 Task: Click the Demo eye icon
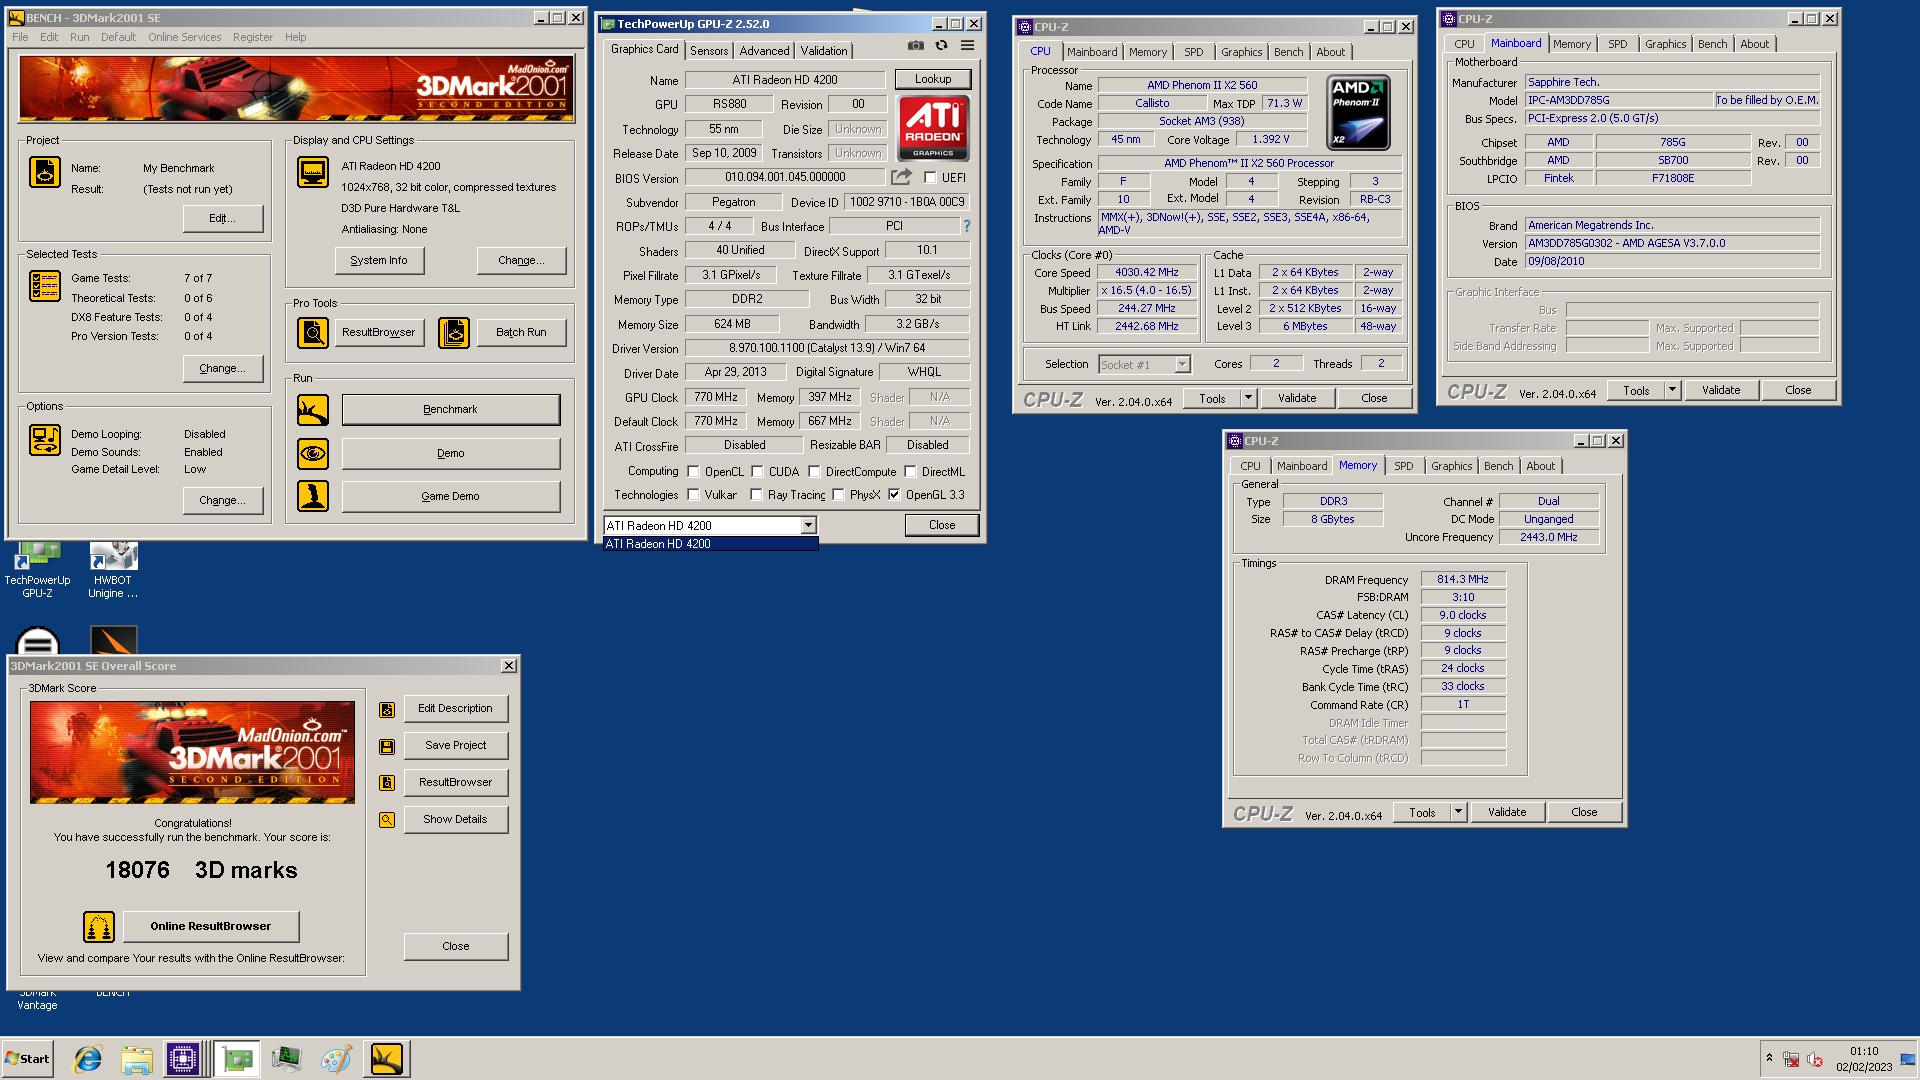(313, 453)
